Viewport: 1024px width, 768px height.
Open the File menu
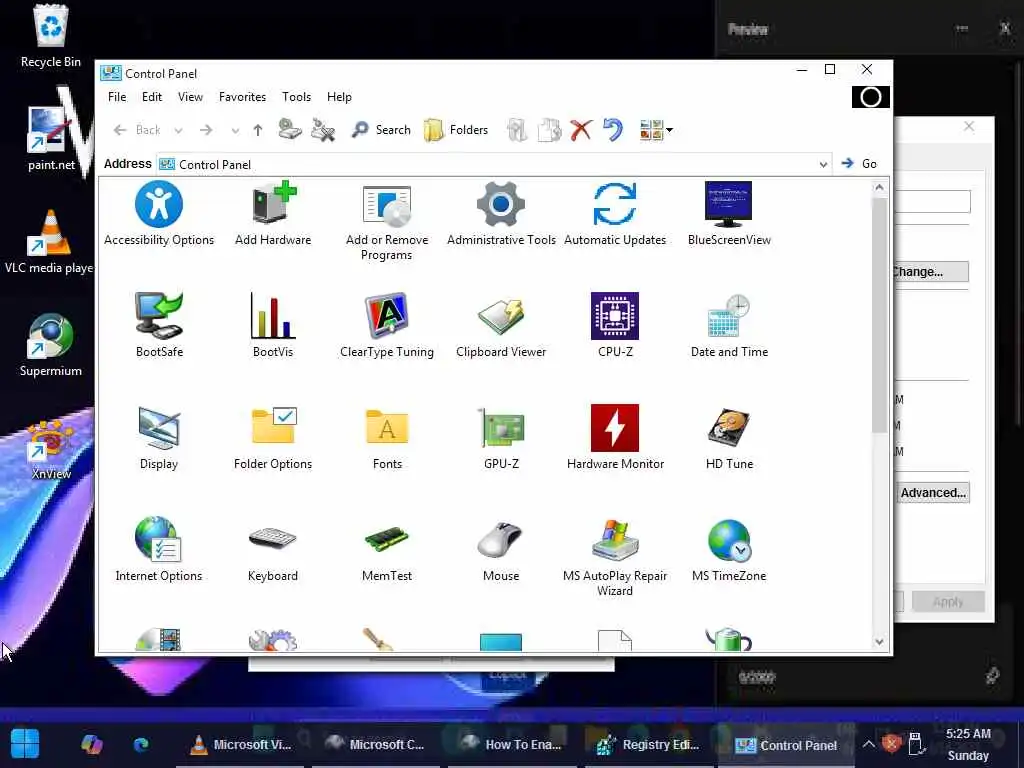pyautogui.click(x=117, y=97)
